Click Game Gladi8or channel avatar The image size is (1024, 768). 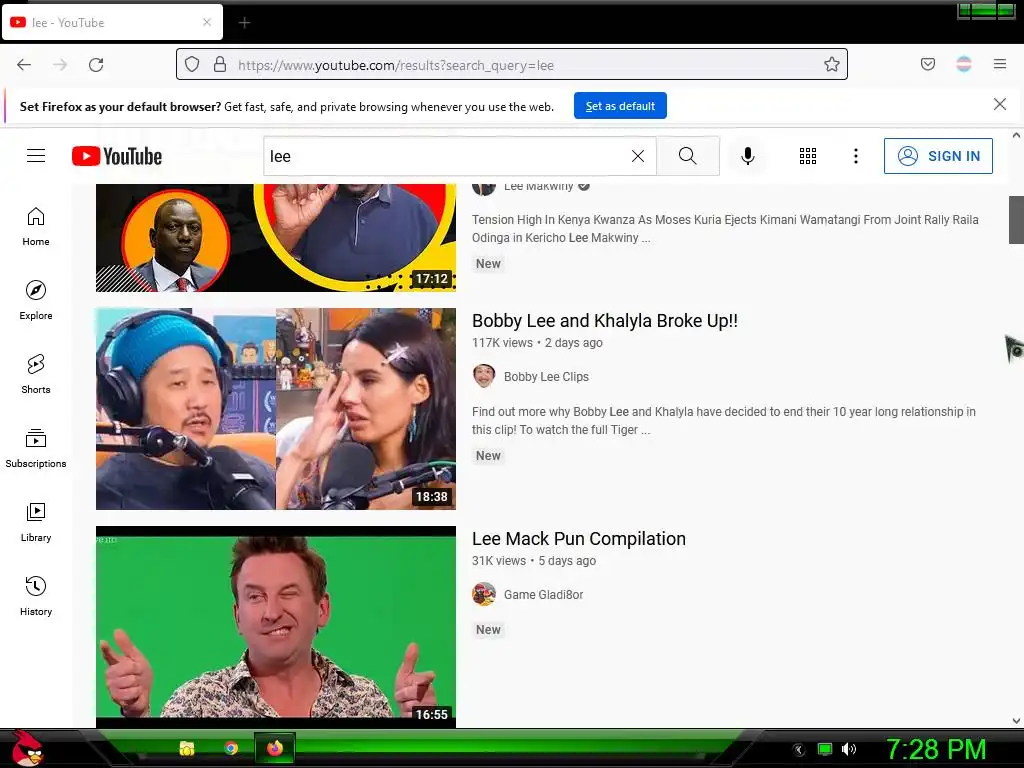click(484, 594)
